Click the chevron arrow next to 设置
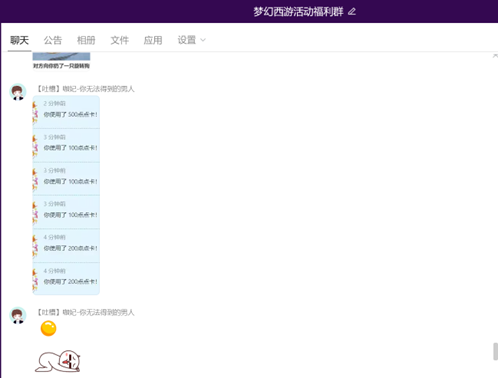This screenshot has height=378, width=498. [203, 40]
